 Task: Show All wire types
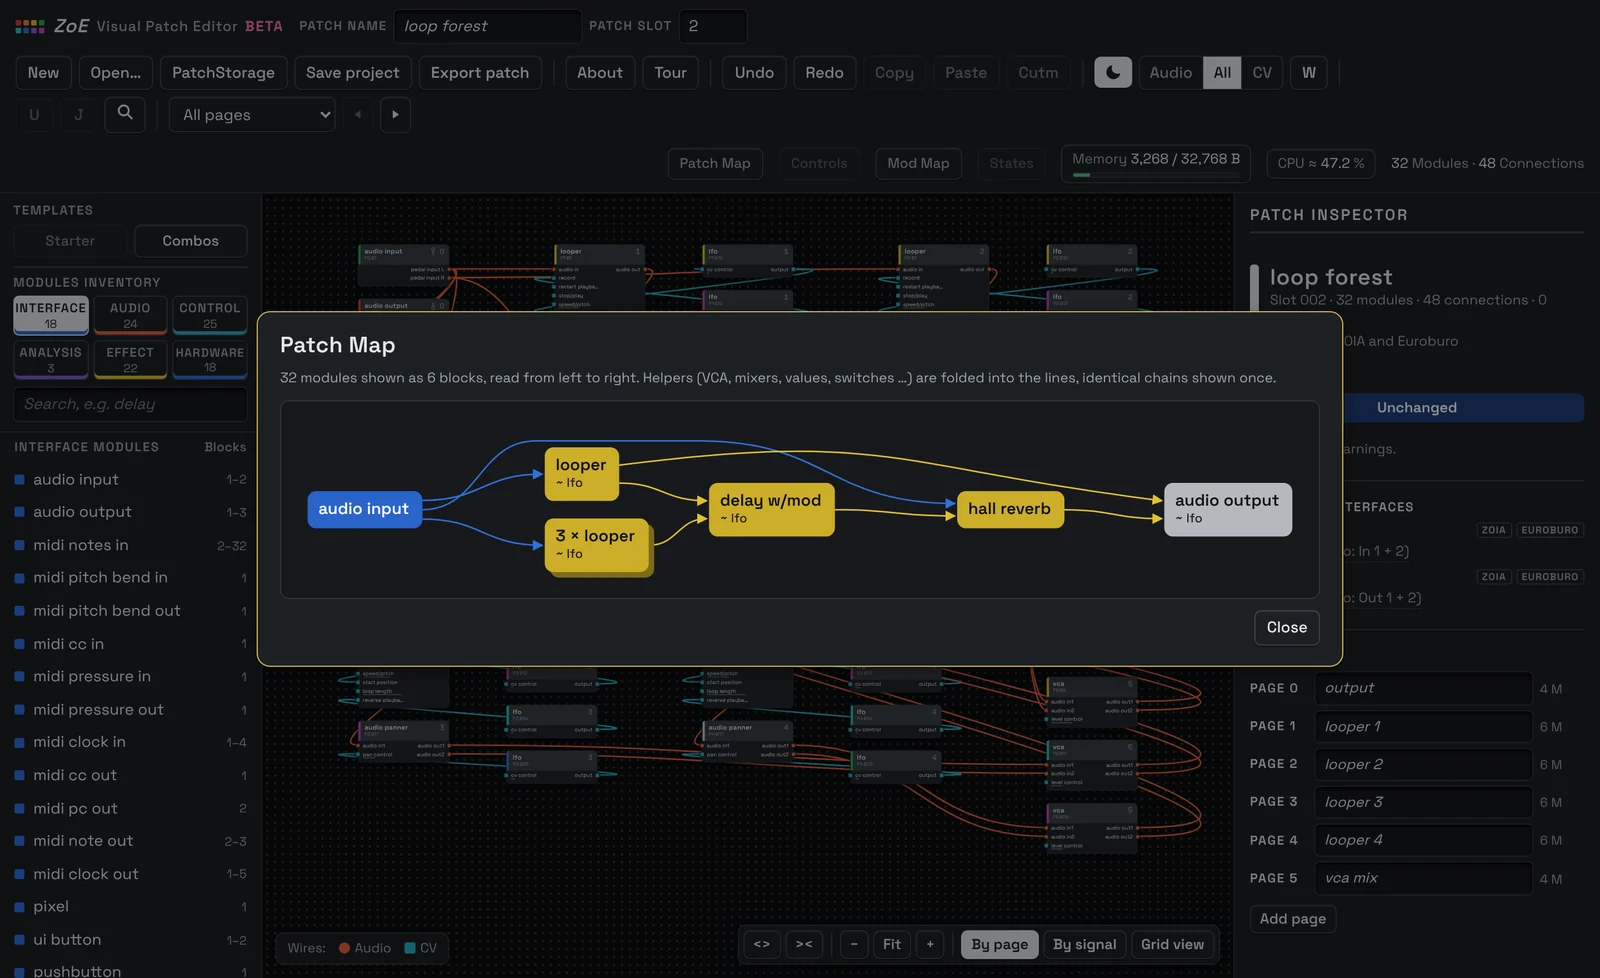point(1222,72)
